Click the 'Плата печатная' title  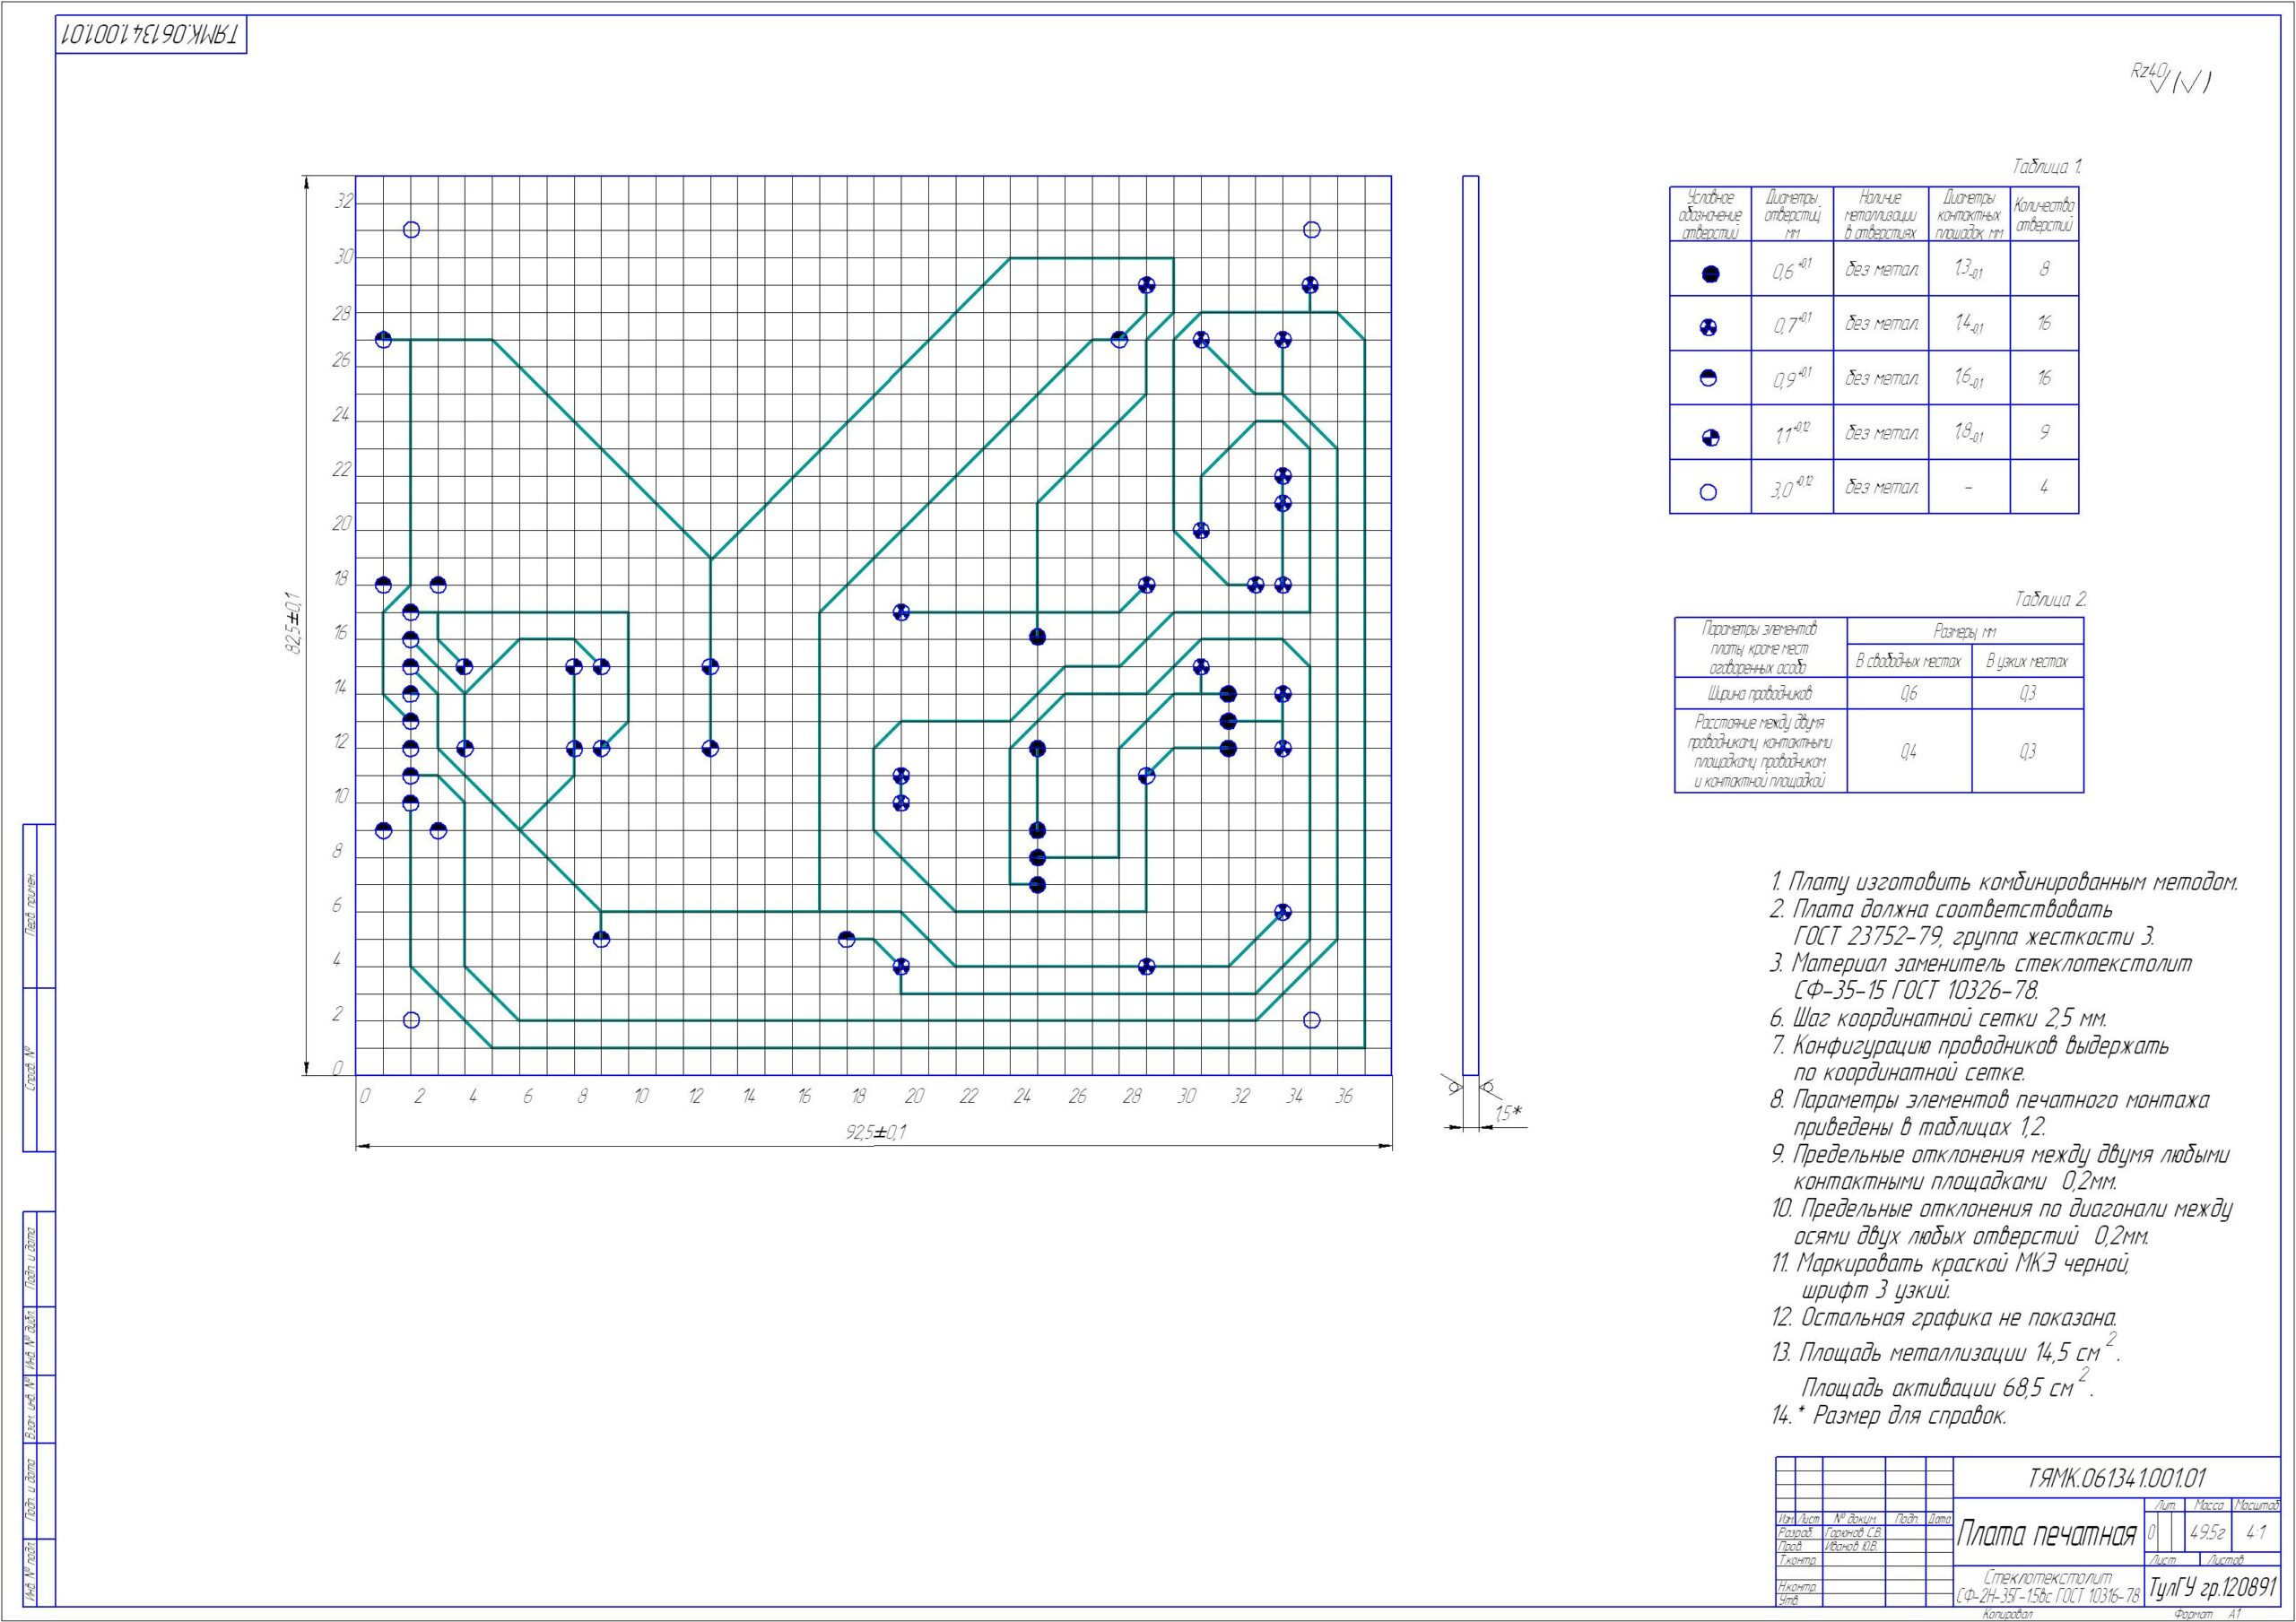pyautogui.click(x=2047, y=1533)
